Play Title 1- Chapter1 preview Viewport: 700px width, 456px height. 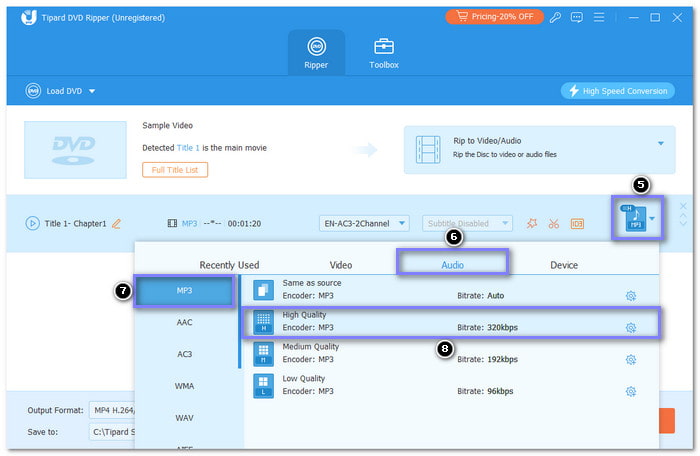click(x=32, y=223)
